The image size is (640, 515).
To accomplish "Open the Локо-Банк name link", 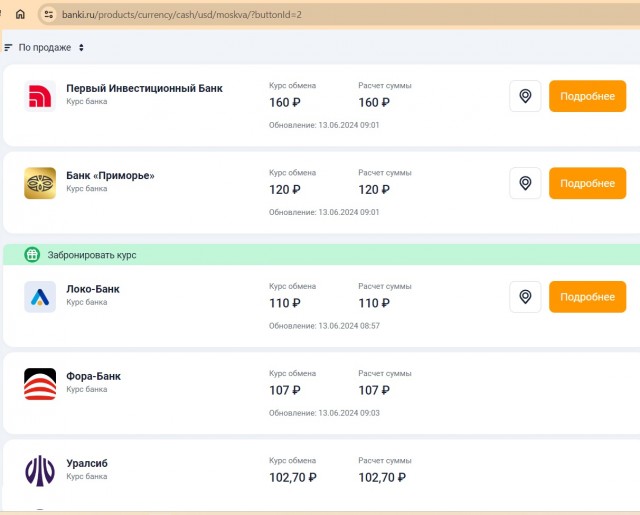I will coord(93,289).
